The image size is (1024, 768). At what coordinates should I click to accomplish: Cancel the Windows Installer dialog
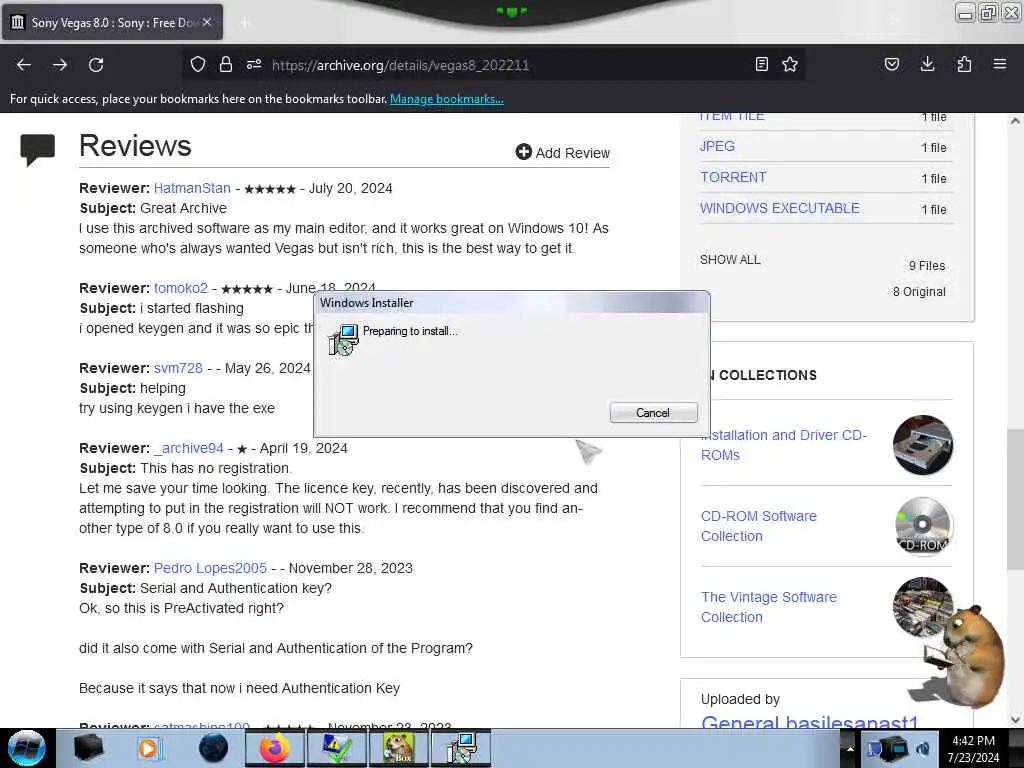point(653,413)
